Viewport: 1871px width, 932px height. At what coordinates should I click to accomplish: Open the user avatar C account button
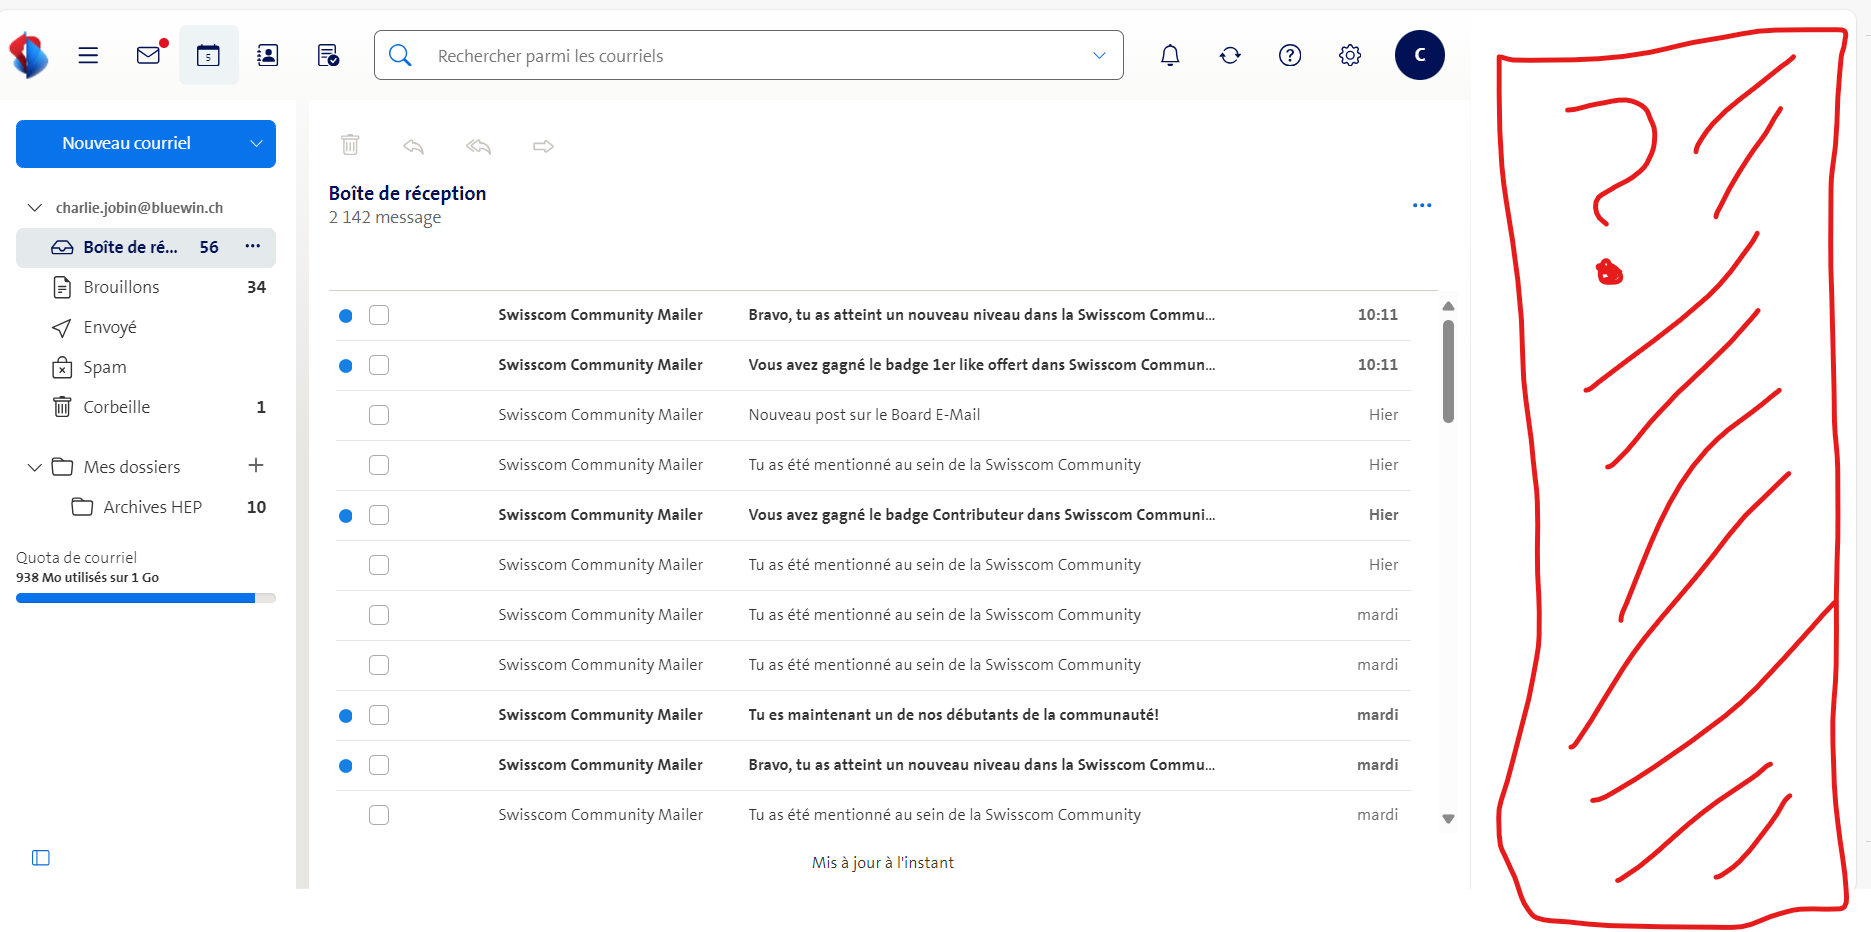point(1419,55)
